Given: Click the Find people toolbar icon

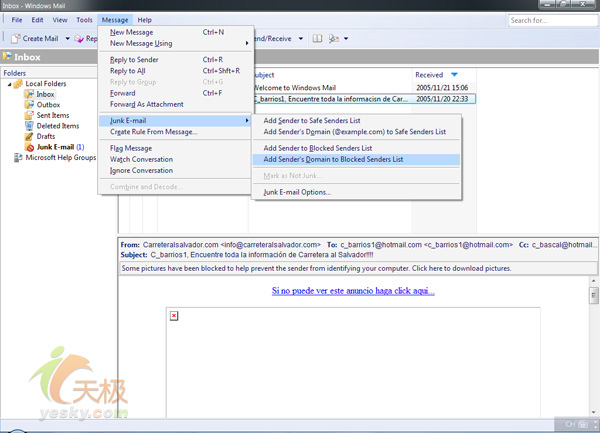Looking at the screenshot, I should click(334, 39).
